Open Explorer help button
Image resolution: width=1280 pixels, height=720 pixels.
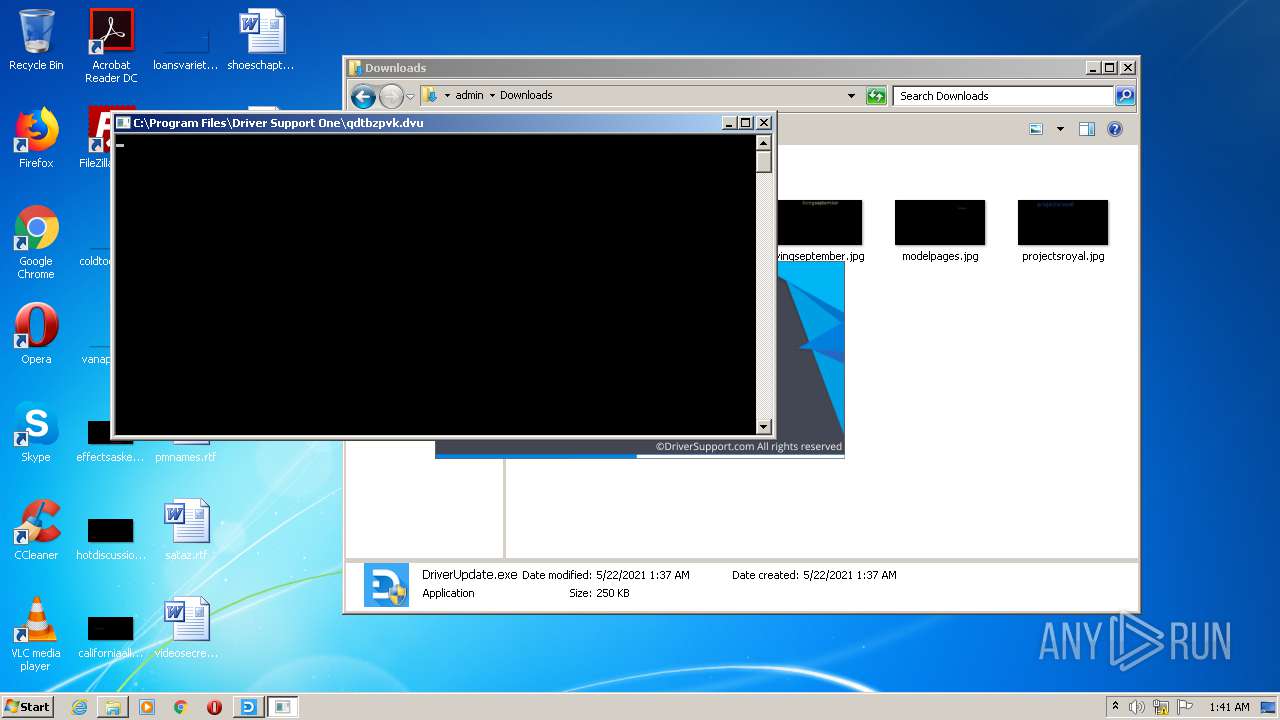pyautogui.click(x=1115, y=129)
